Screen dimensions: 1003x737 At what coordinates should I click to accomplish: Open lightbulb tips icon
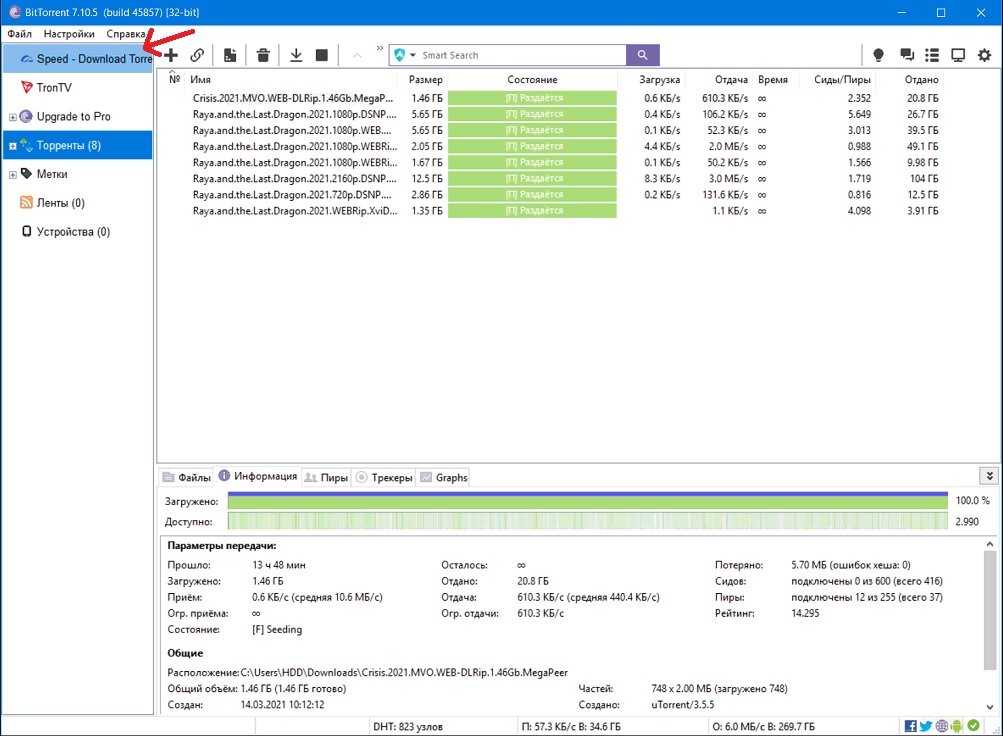pos(878,55)
